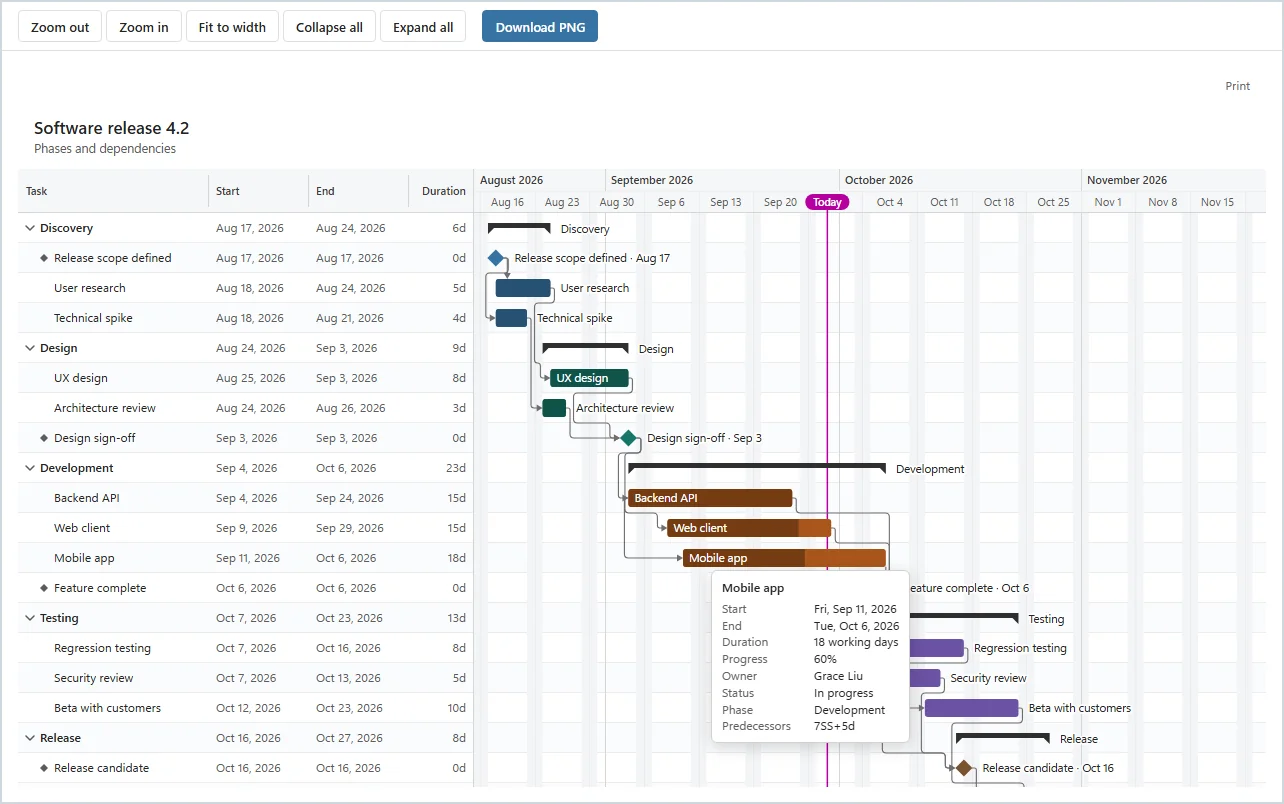Click the Aug 16 week header

[507, 202]
